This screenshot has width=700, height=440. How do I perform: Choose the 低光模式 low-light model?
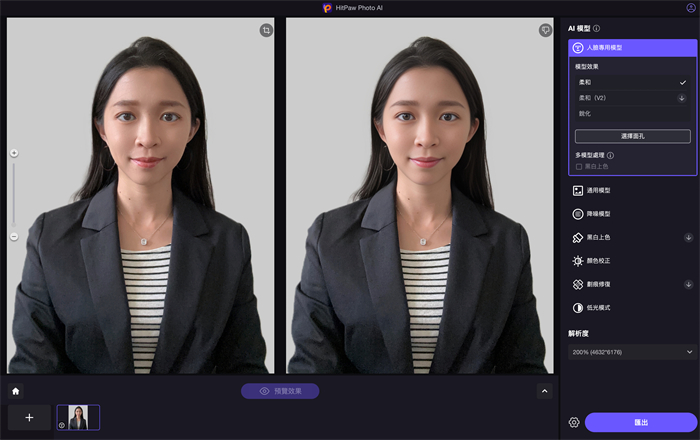pyautogui.click(x=601, y=307)
